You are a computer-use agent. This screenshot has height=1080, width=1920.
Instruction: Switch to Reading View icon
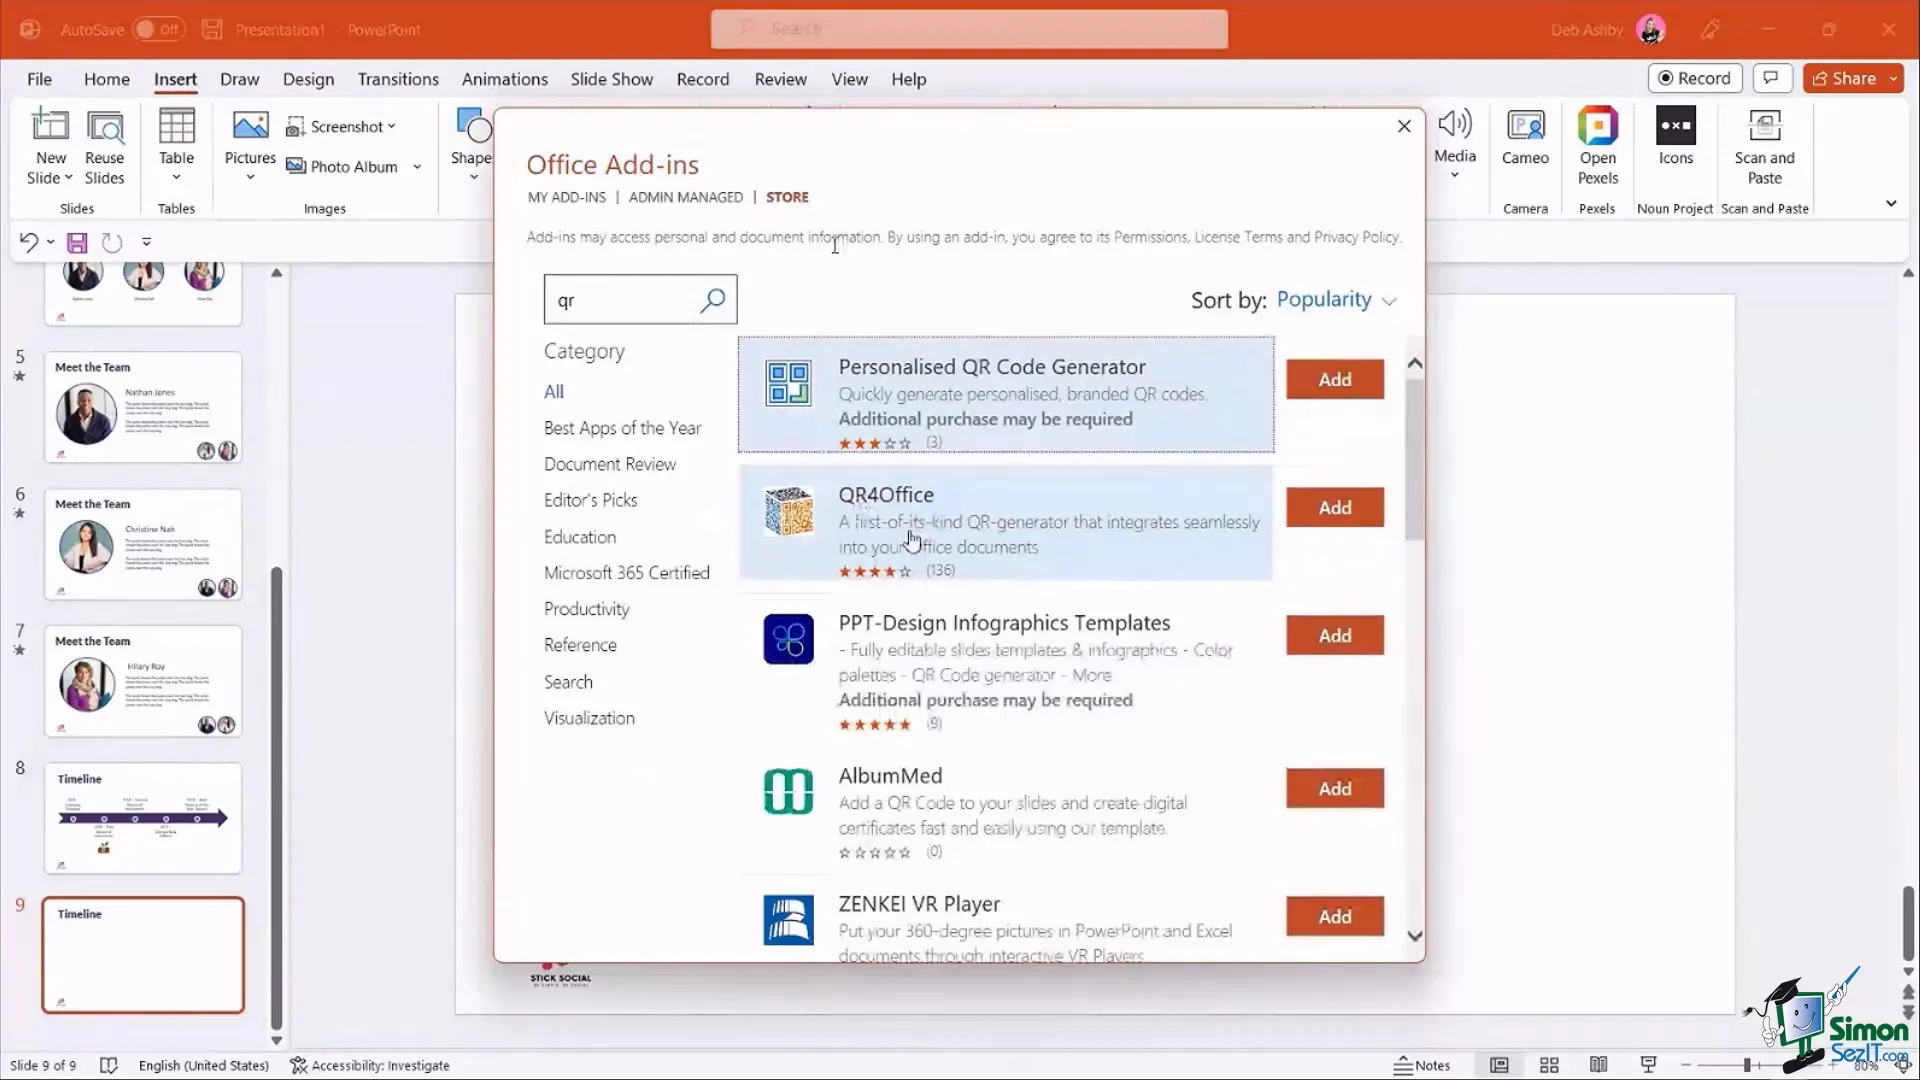coord(1599,1065)
